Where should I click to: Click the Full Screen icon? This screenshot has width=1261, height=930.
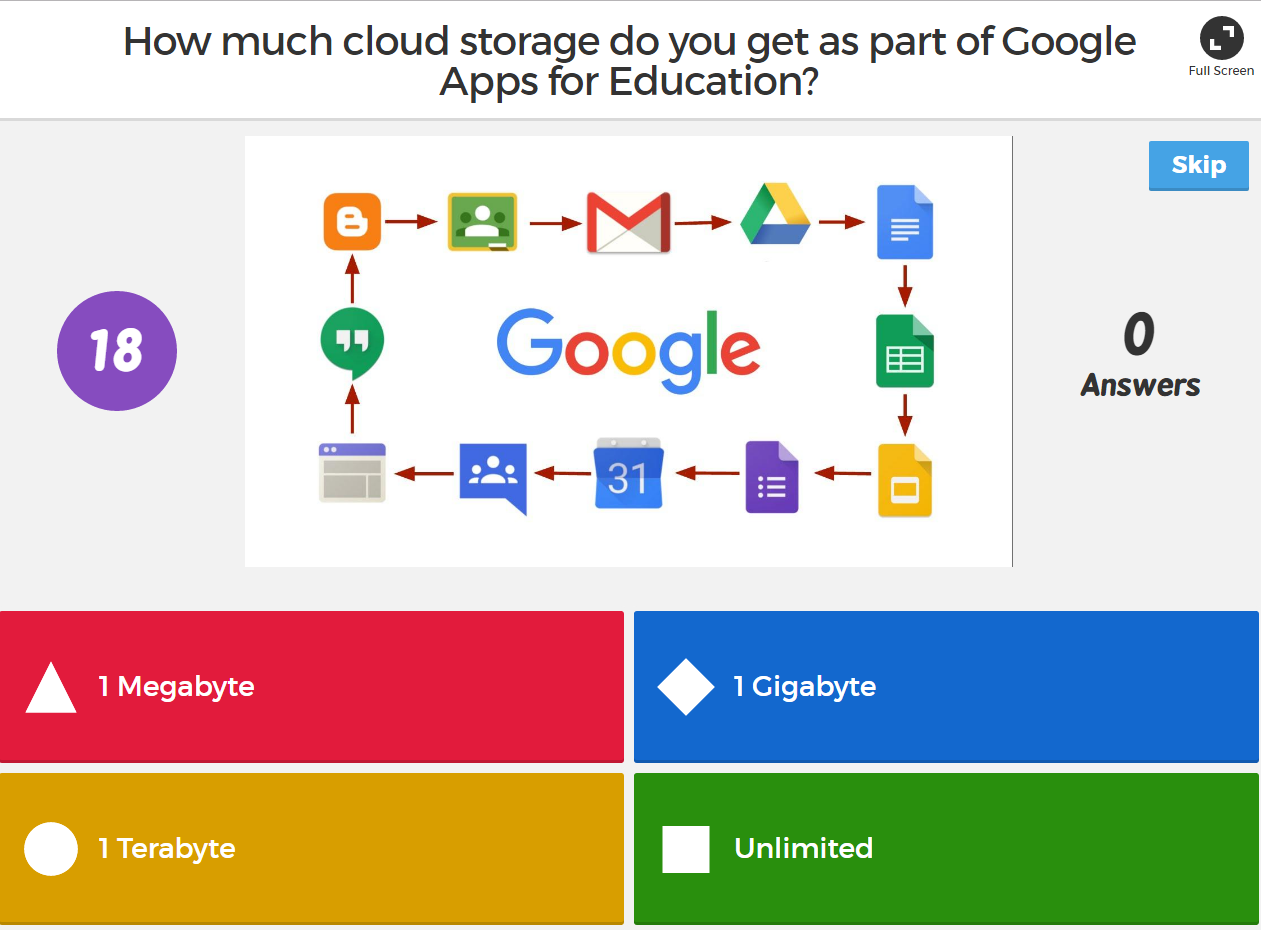(1221, 40)
